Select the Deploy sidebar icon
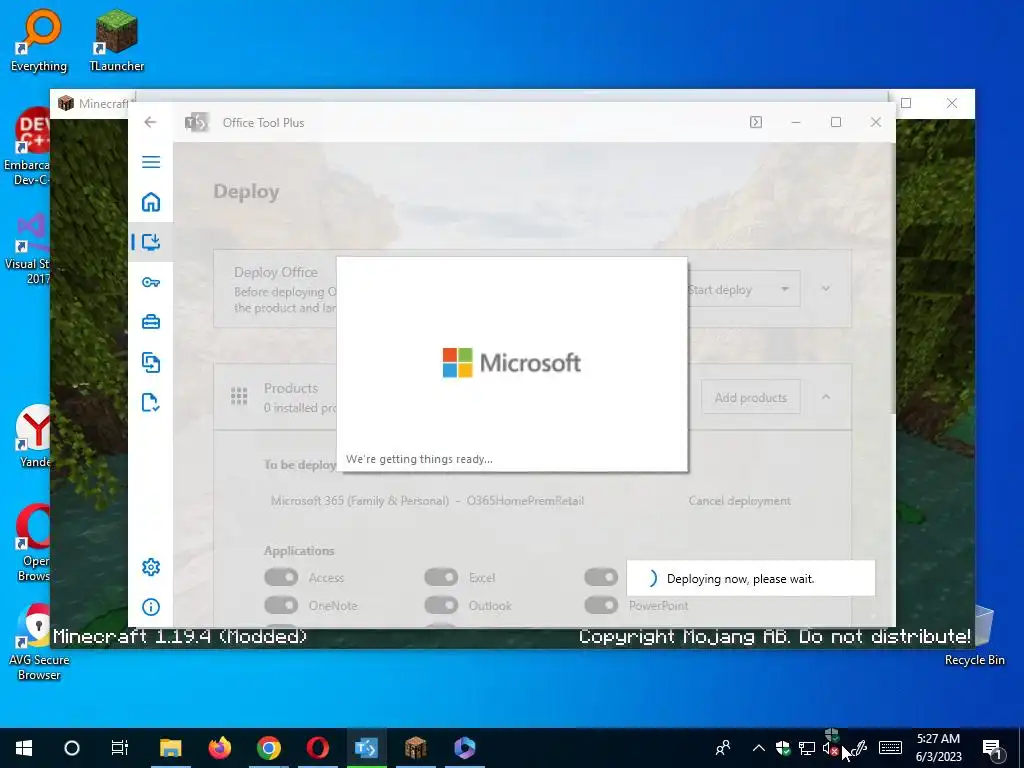 click(x=151, y=242)
